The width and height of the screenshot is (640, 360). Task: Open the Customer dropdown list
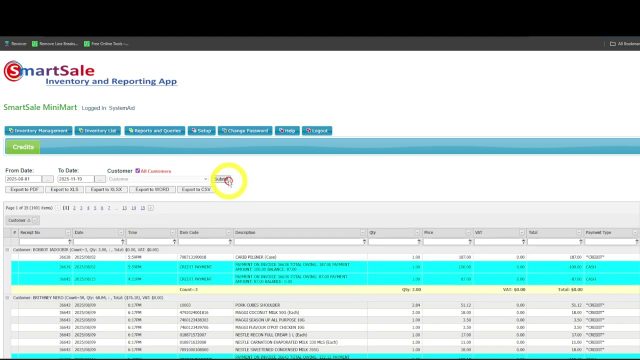(206, 179)
